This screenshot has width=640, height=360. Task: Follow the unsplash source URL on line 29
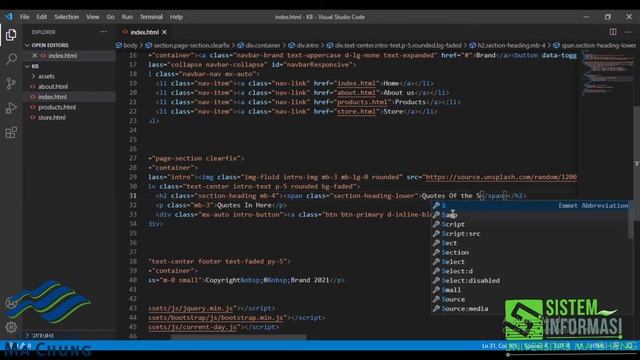tap(501, 177)
